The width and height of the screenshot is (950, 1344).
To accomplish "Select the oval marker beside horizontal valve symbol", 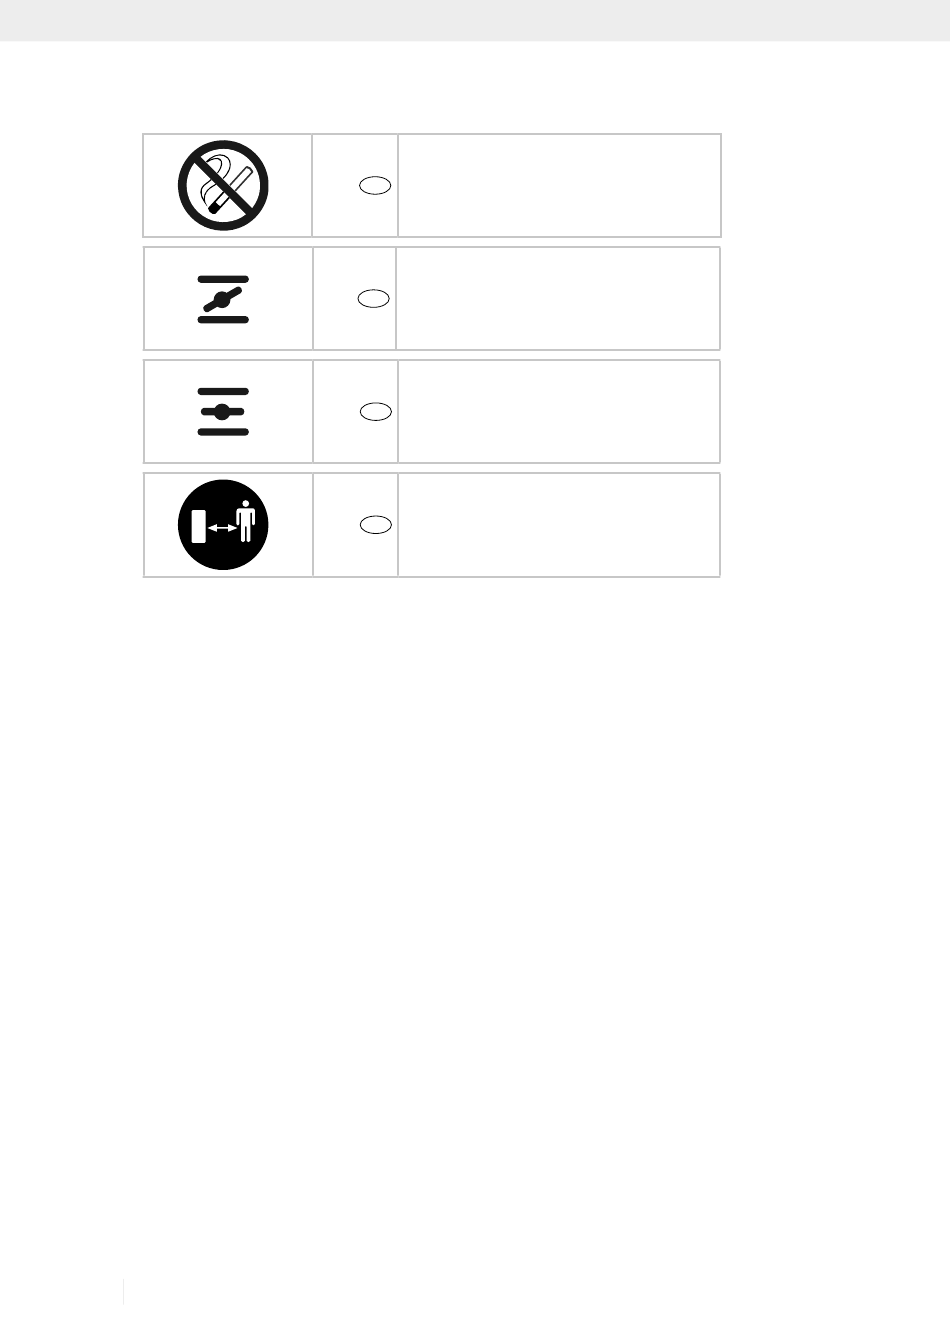I will pyautogui.click(x=375, y=411).
